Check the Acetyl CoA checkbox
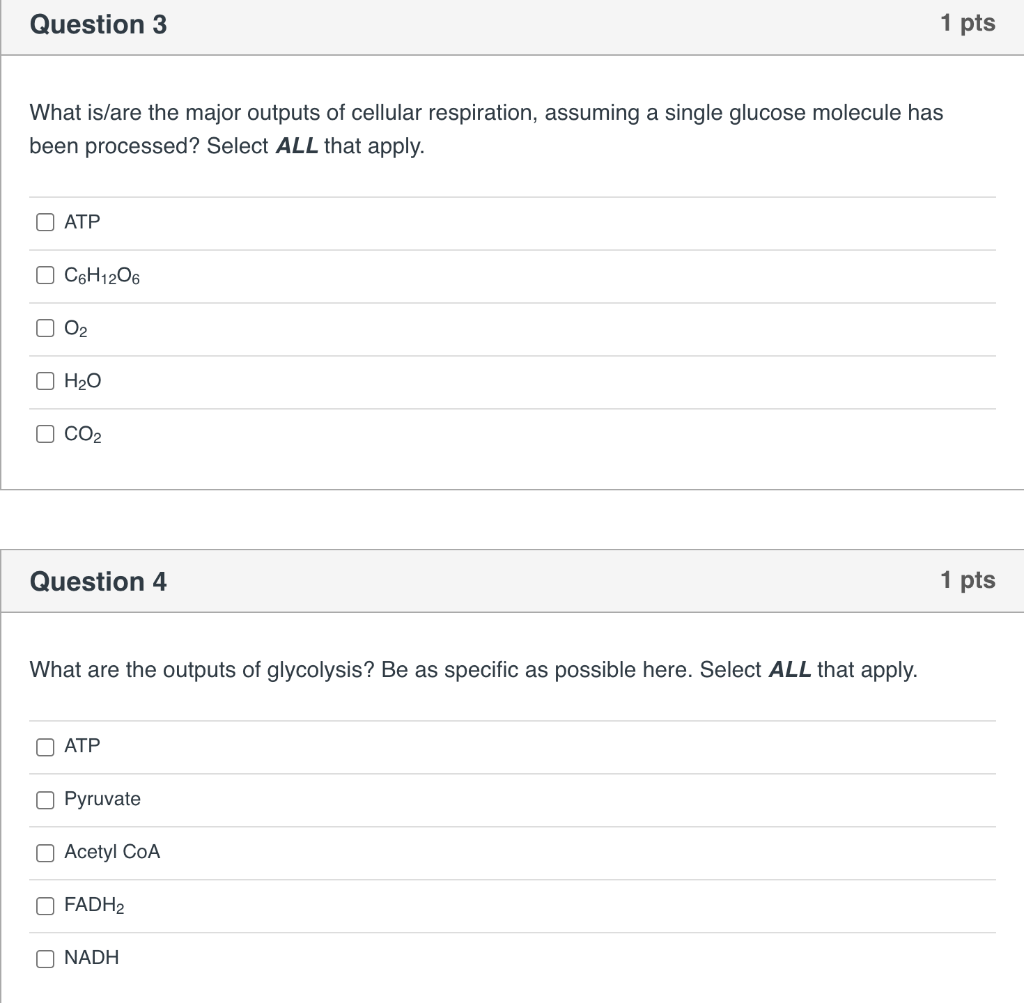 45,852
